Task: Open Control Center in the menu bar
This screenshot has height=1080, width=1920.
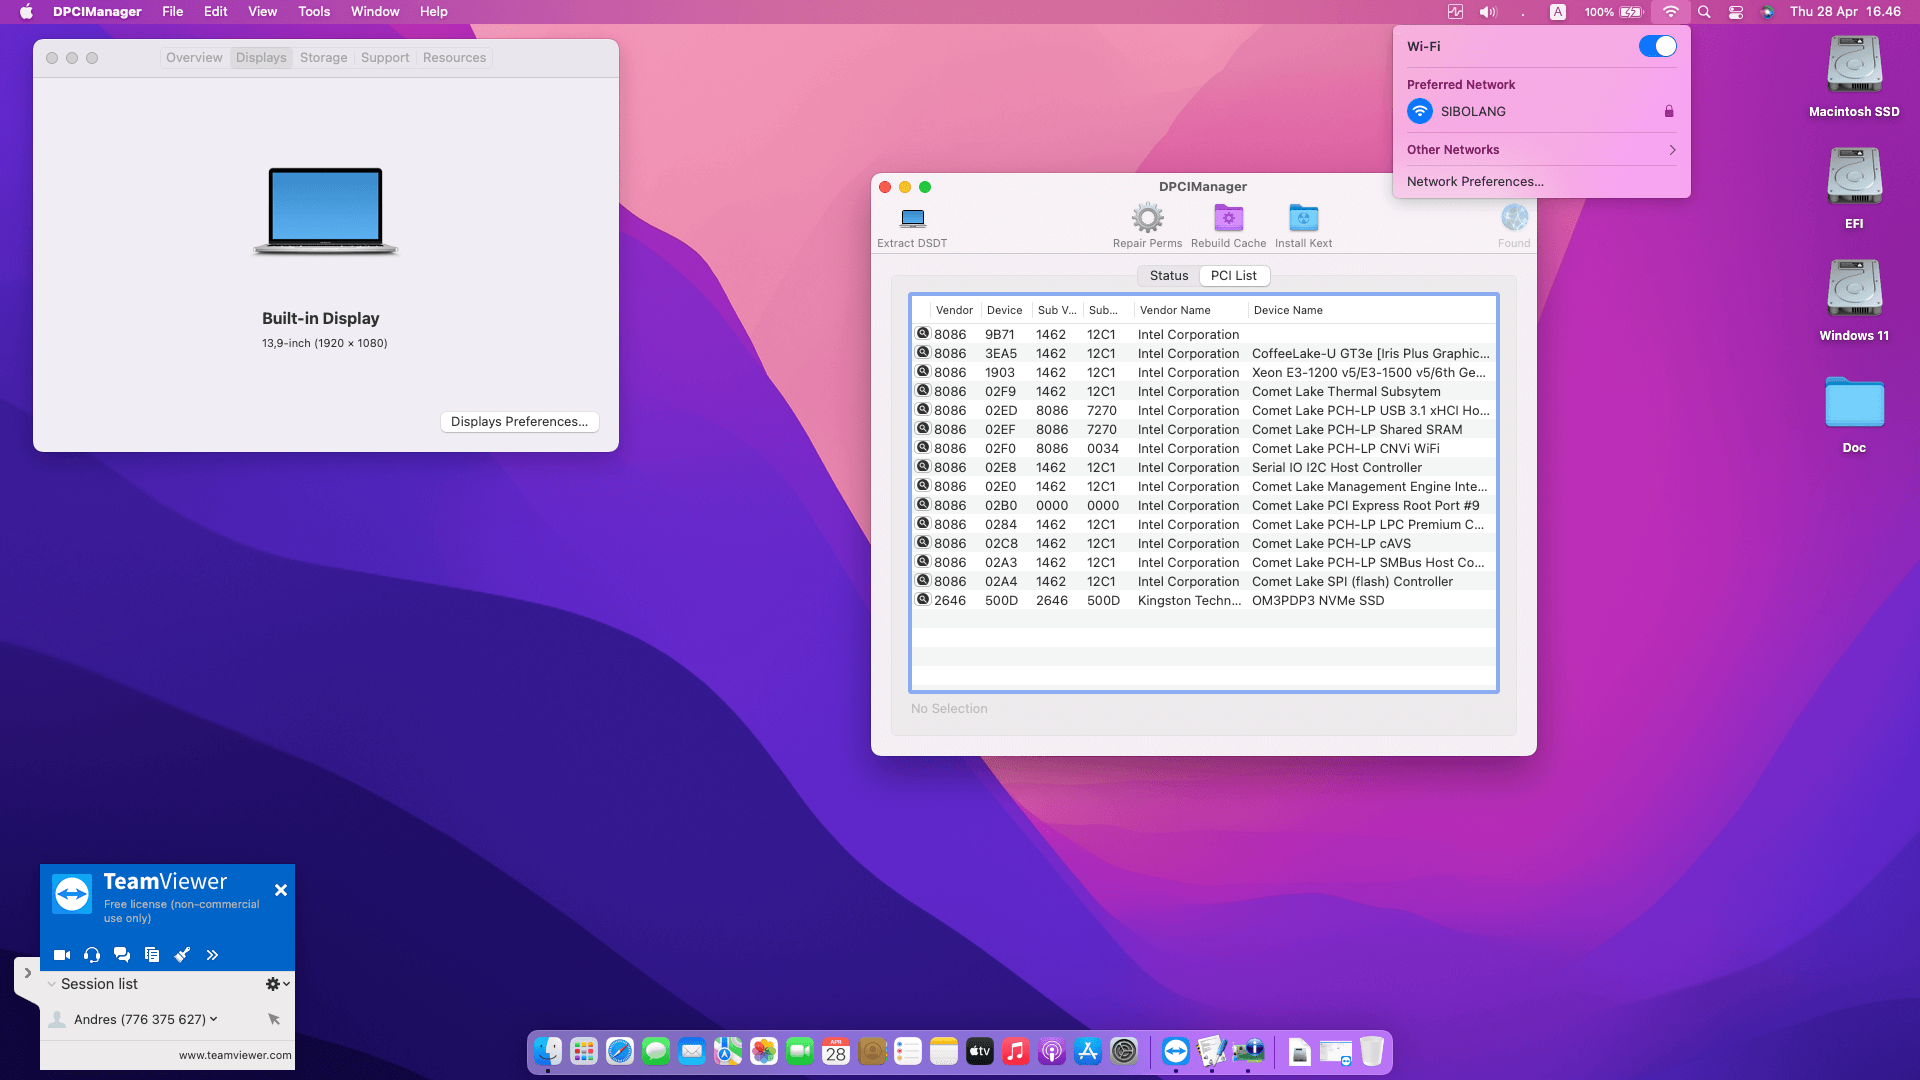Action: (1736, 12)
